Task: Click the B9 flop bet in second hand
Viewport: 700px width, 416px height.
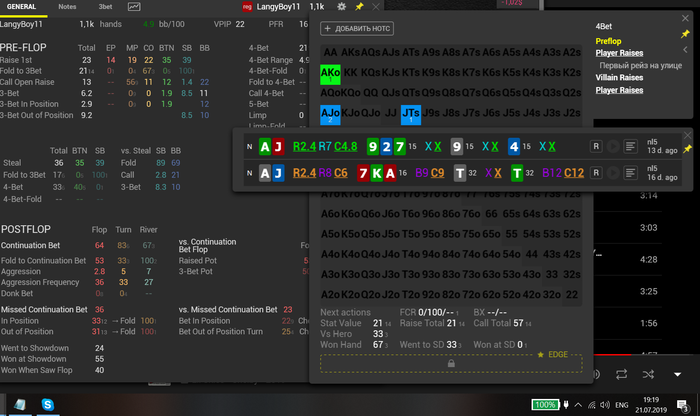Action: tap(421, 173)
